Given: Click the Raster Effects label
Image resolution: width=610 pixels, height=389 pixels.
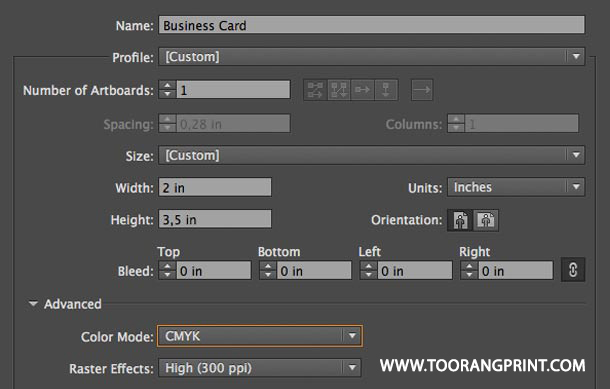Looking at the screenshot, I should [111, 369].
